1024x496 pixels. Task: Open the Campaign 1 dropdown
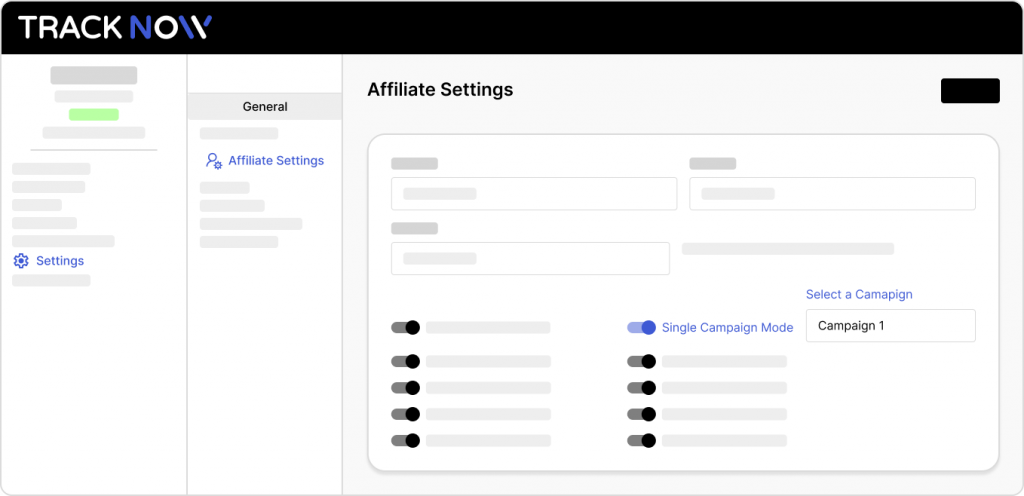click(891, 326)
